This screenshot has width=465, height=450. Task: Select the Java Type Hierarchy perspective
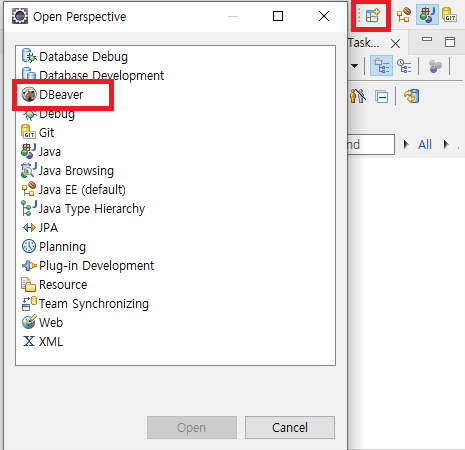(x=83, y=209)
